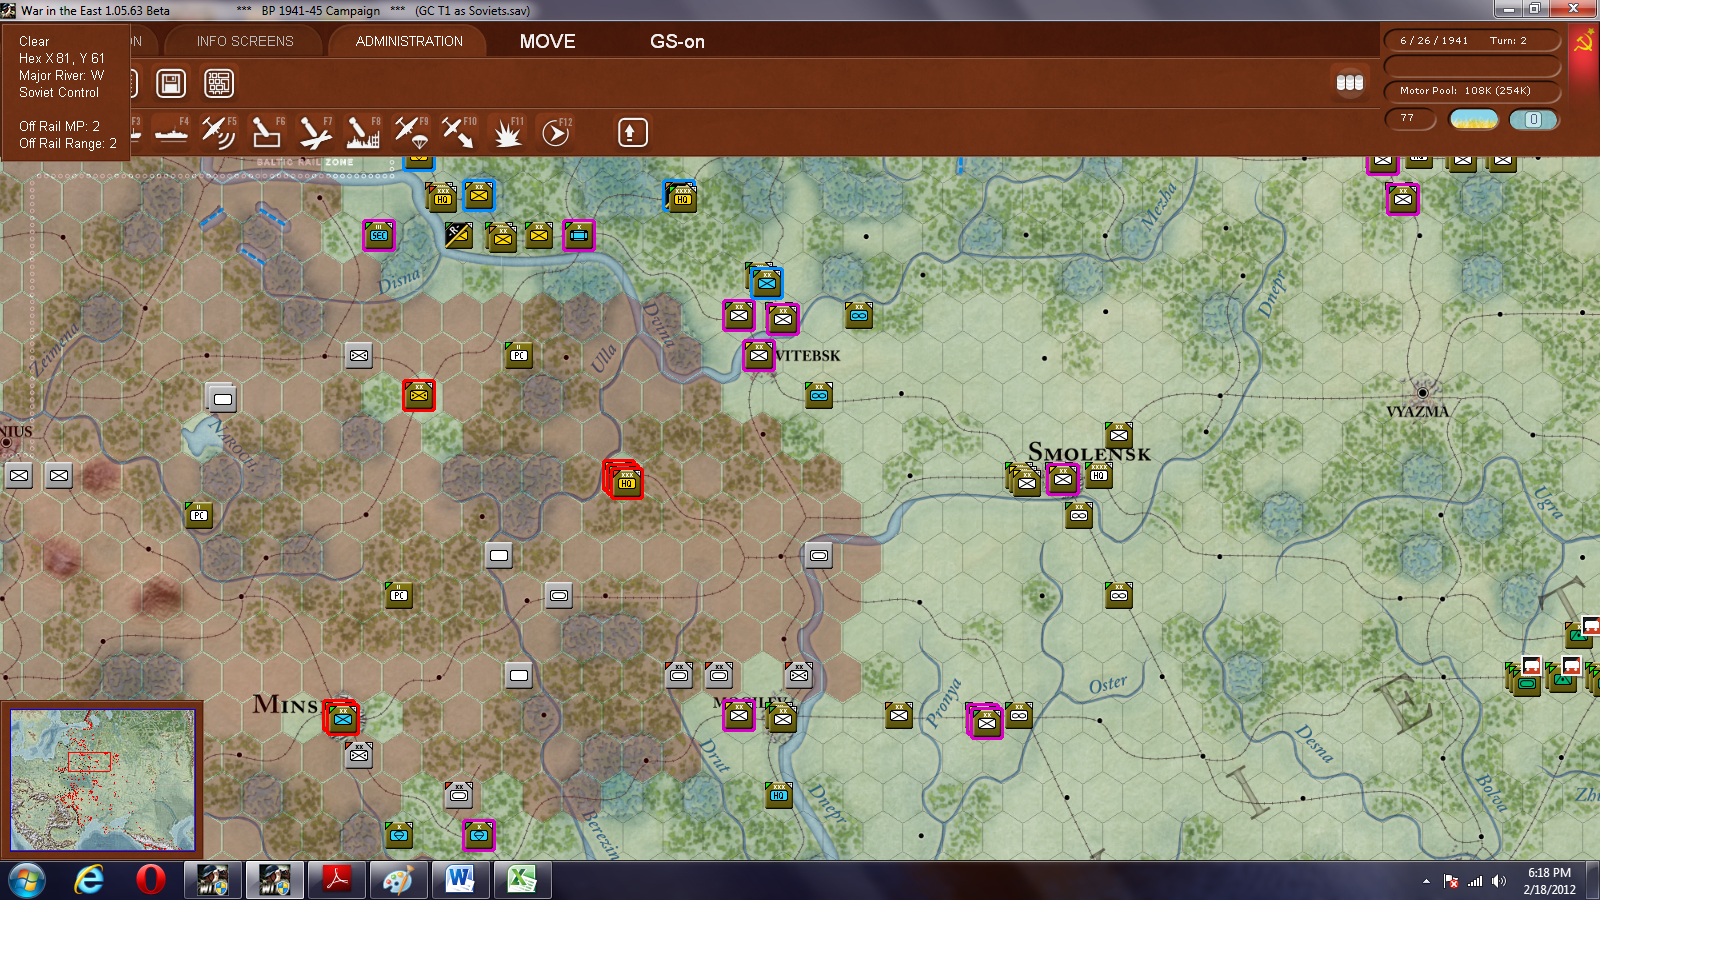Select the PC counter near the Ulla river
Screen dimensions: 1710x964
(518, 354)
